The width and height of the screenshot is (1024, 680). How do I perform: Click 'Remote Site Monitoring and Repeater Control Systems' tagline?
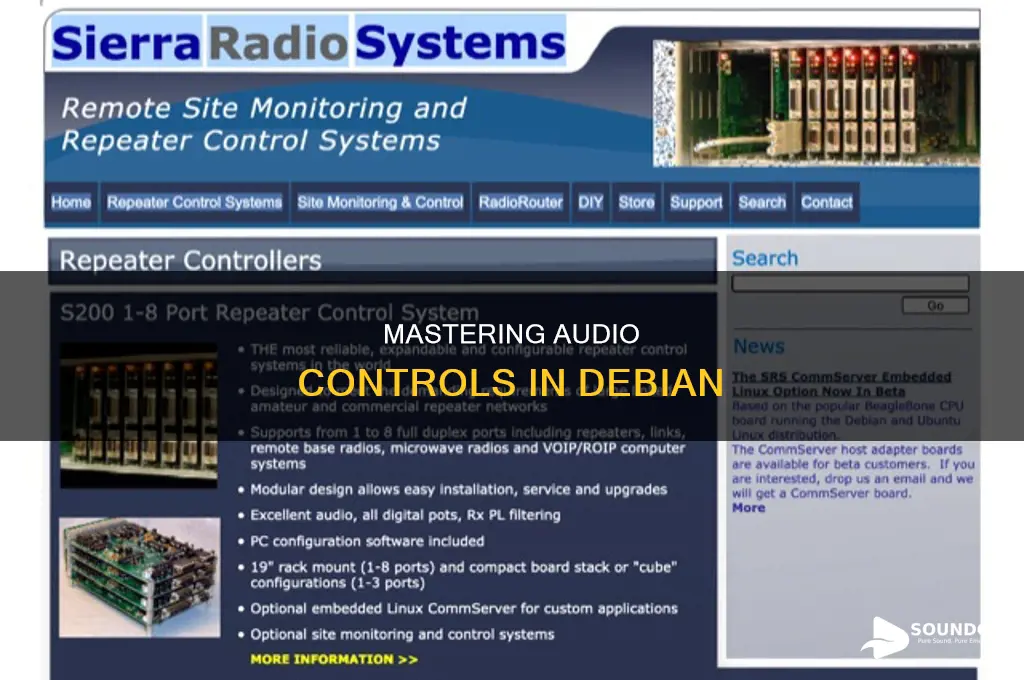pyautogui.click(x=264, y=124)
